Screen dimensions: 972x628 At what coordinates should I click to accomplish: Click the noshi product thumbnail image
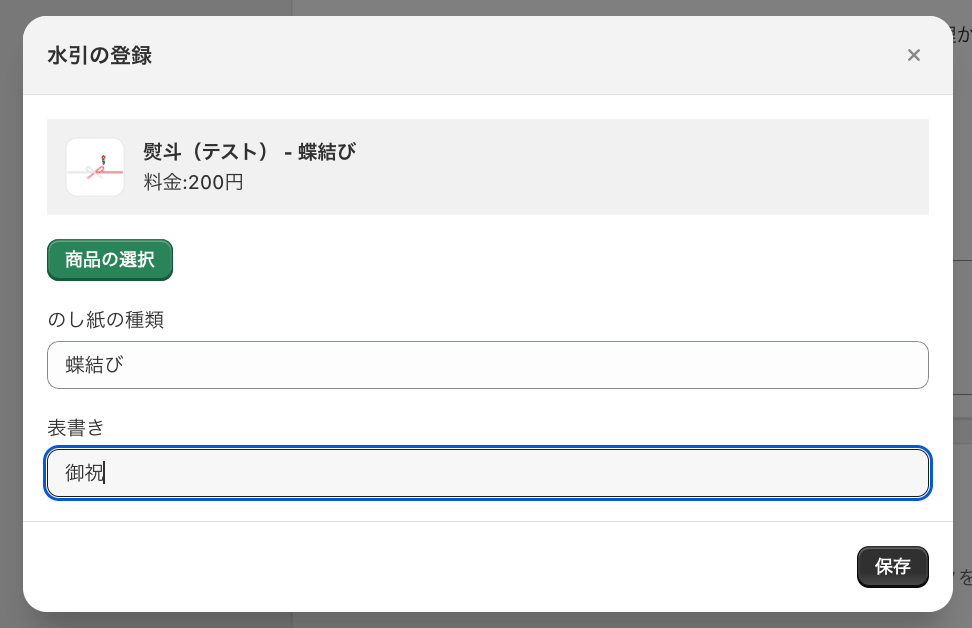[x=95, y=167]
